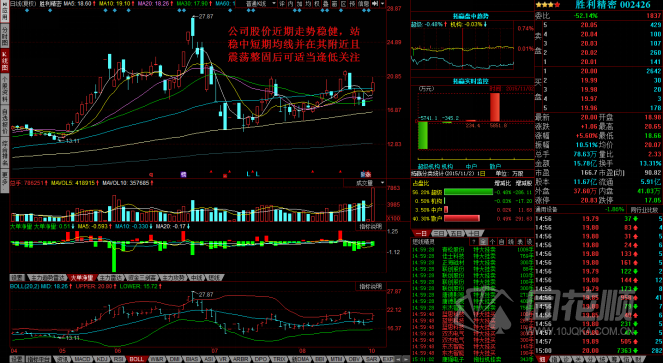This screenshot has width=664, height=363.
Task: Toggle the 自 filter in monitor panel
Action: [x=502, y=241]
